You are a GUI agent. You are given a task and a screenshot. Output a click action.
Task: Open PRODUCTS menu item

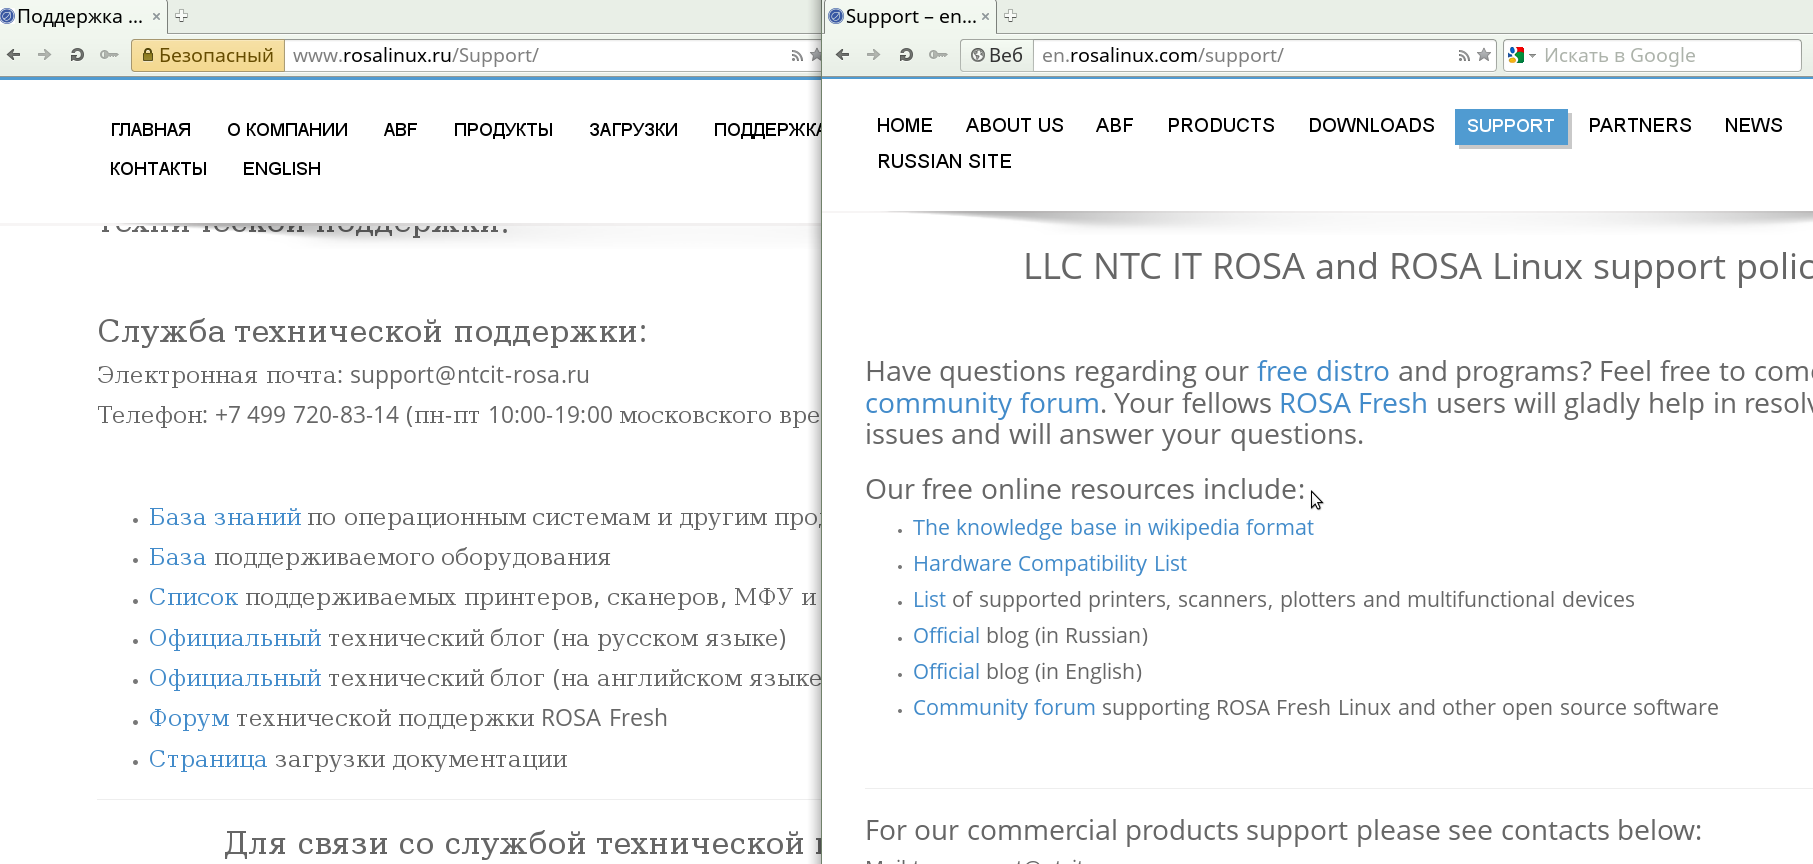1221,125
